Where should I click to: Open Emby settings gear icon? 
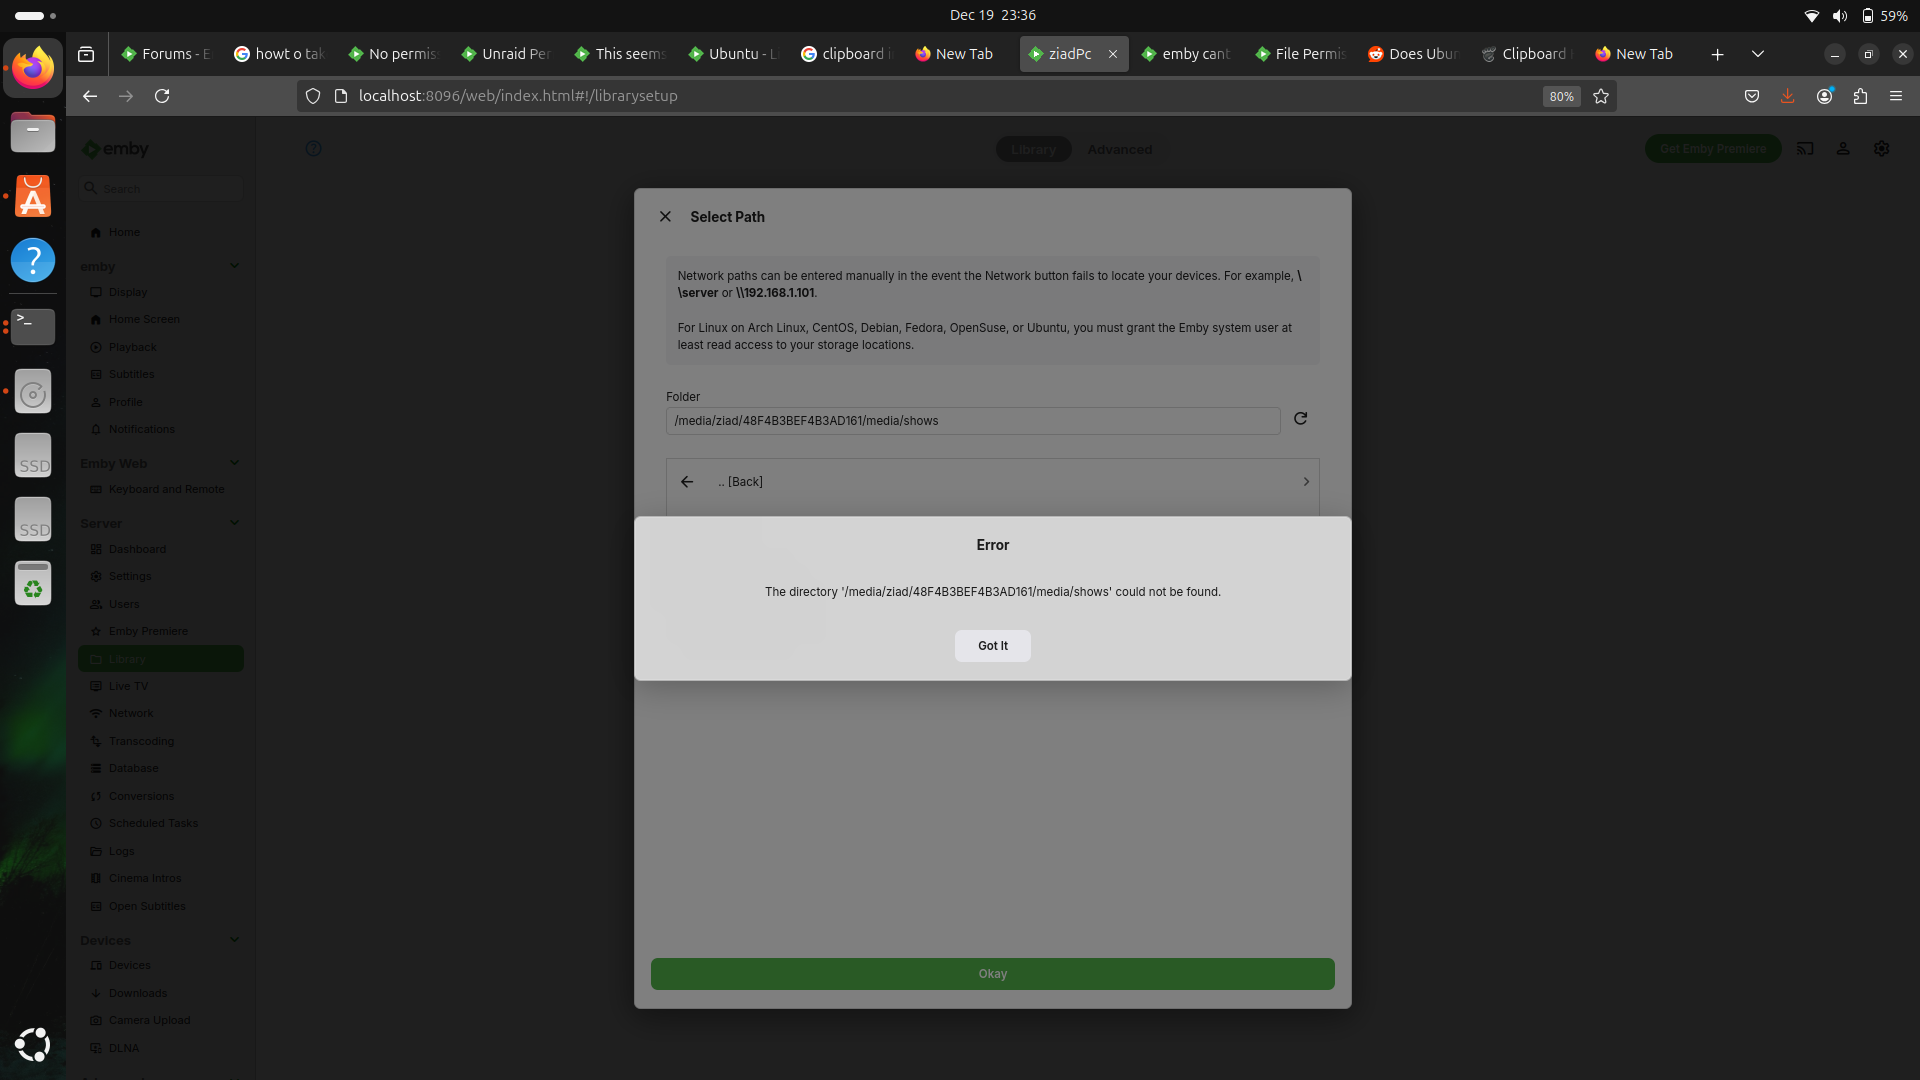coord(1882,149)
